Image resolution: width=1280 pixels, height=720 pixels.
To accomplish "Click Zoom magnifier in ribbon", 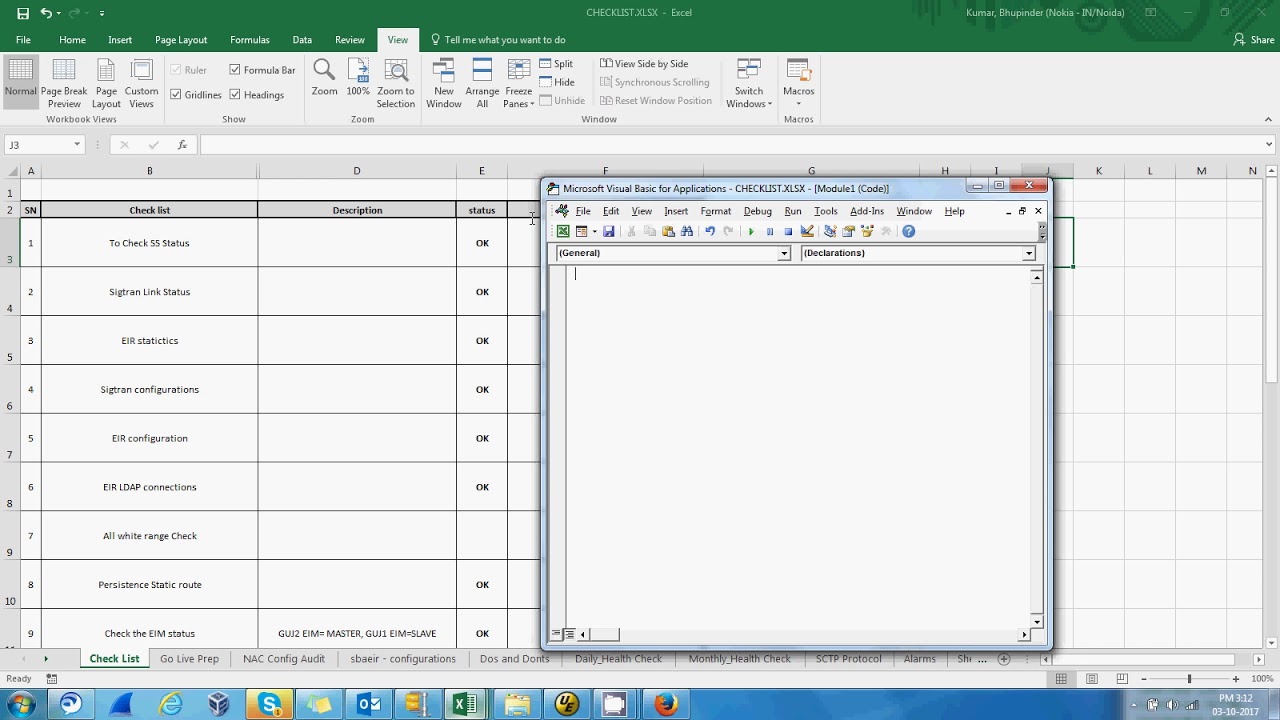I will pos(324,78).
